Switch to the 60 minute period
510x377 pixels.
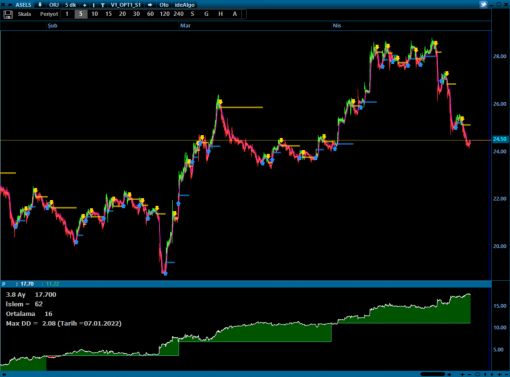pyautogui.click(x=150, y=14)
